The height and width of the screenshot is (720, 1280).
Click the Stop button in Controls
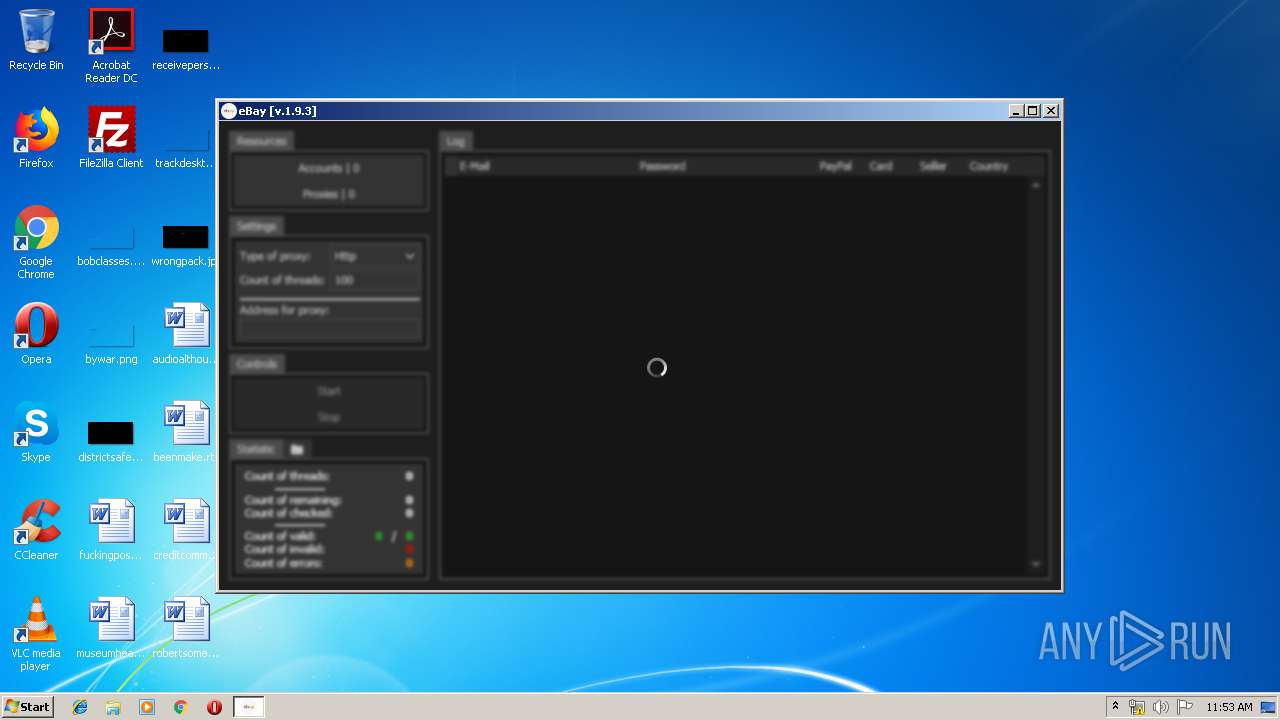tap(329, 417)
